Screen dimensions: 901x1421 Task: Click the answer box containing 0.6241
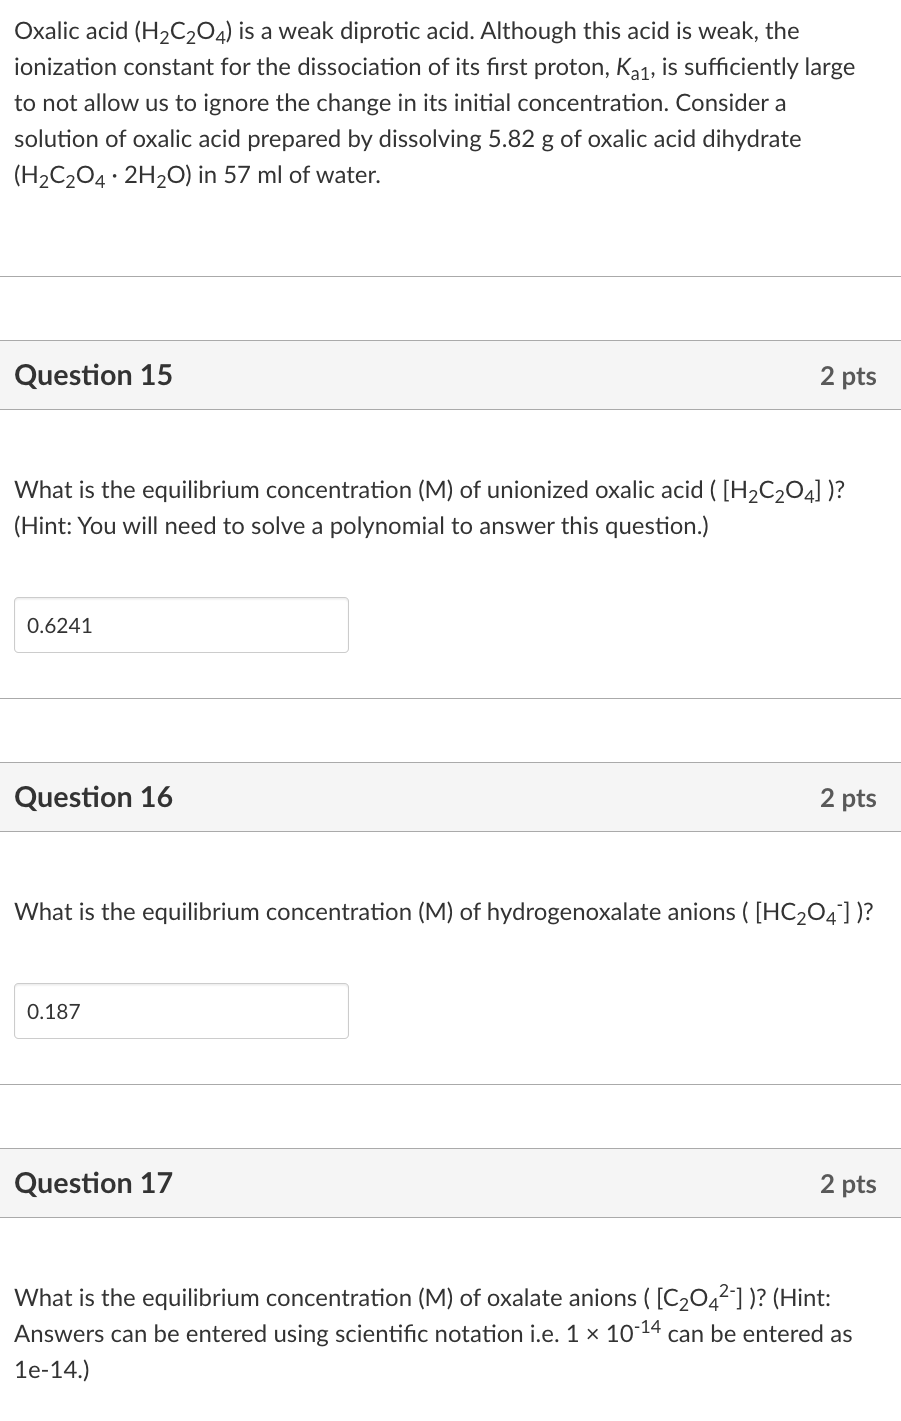tap(180, 624)
